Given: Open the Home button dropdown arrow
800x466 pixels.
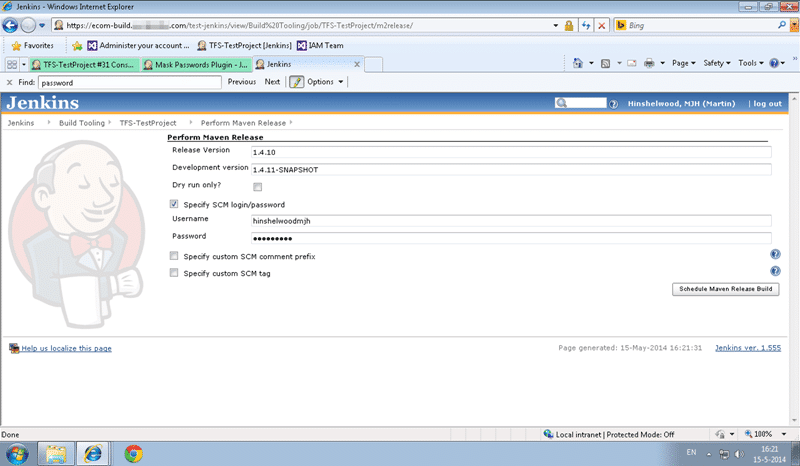Looking at the screenshot, I should tap(591, 63).
